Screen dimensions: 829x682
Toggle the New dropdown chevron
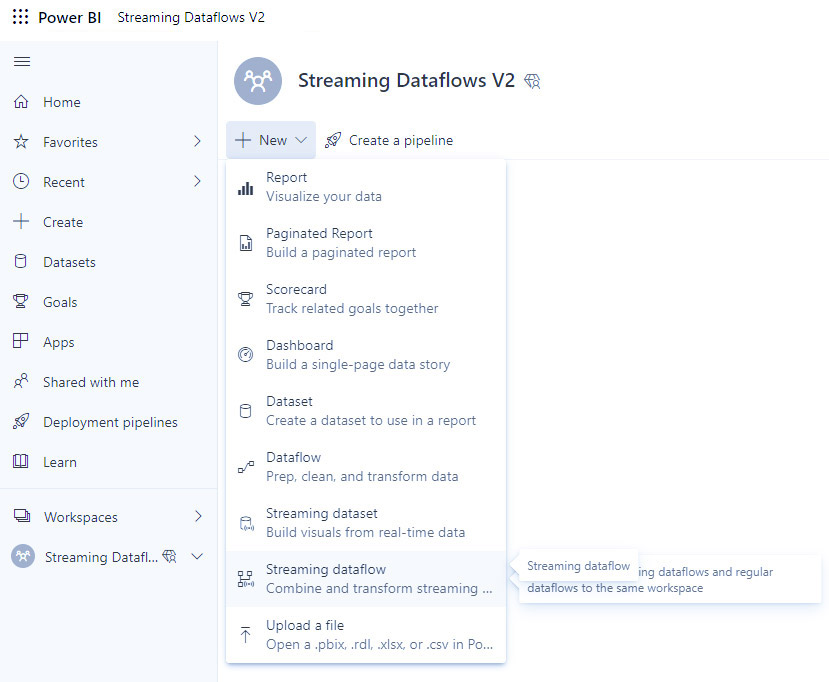pos(301,140)
